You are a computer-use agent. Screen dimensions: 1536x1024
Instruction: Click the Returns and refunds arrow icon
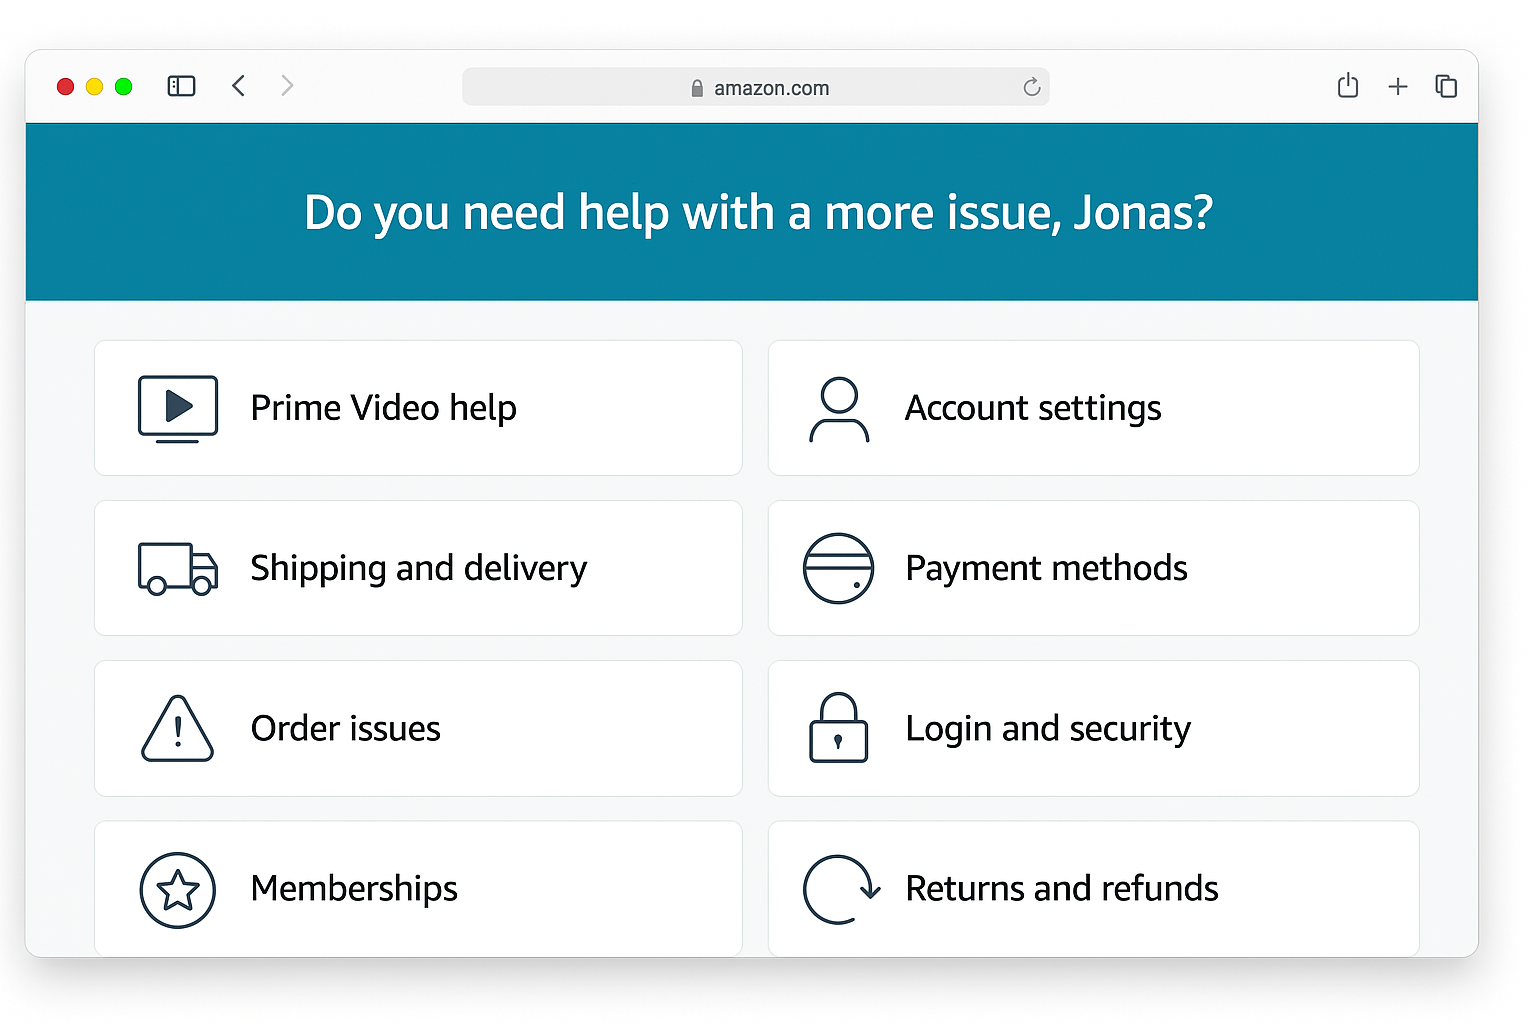coord(840,889)
